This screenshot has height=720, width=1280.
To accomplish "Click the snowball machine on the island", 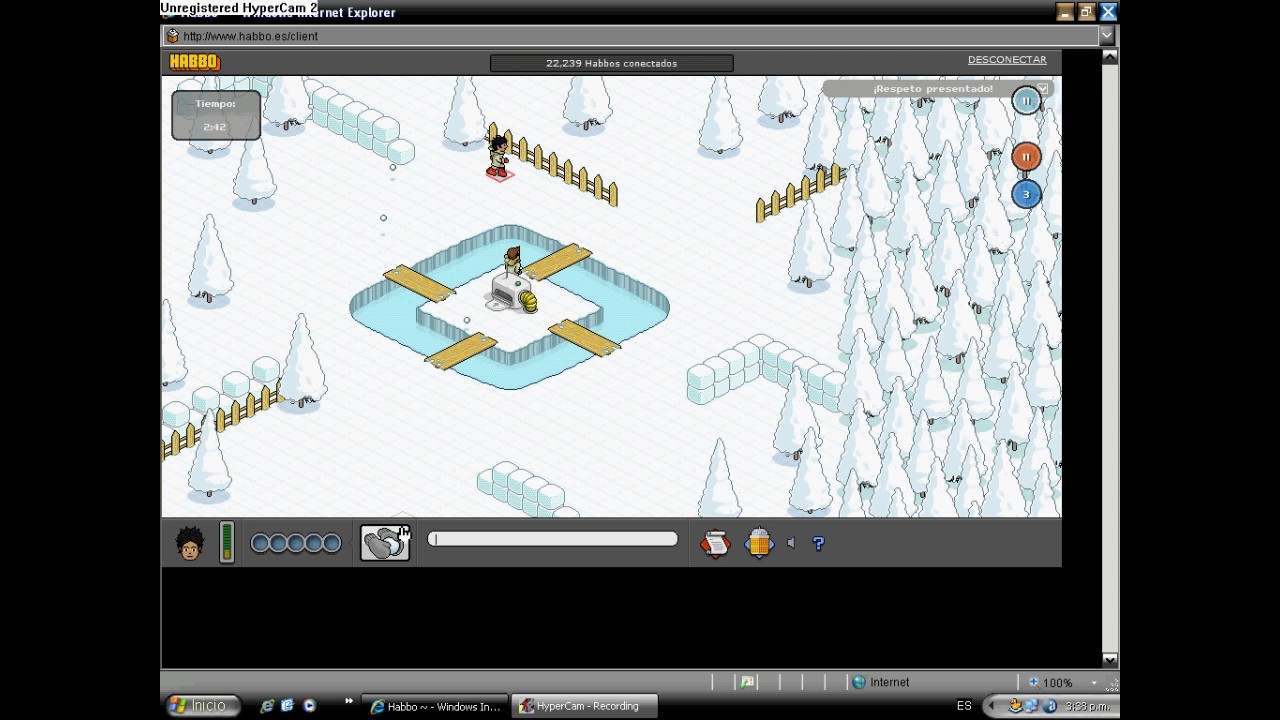I will pos(513,294).
